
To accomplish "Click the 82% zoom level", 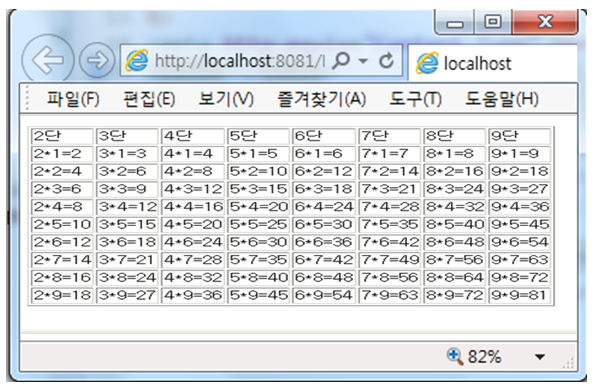I will pos(484,357).
